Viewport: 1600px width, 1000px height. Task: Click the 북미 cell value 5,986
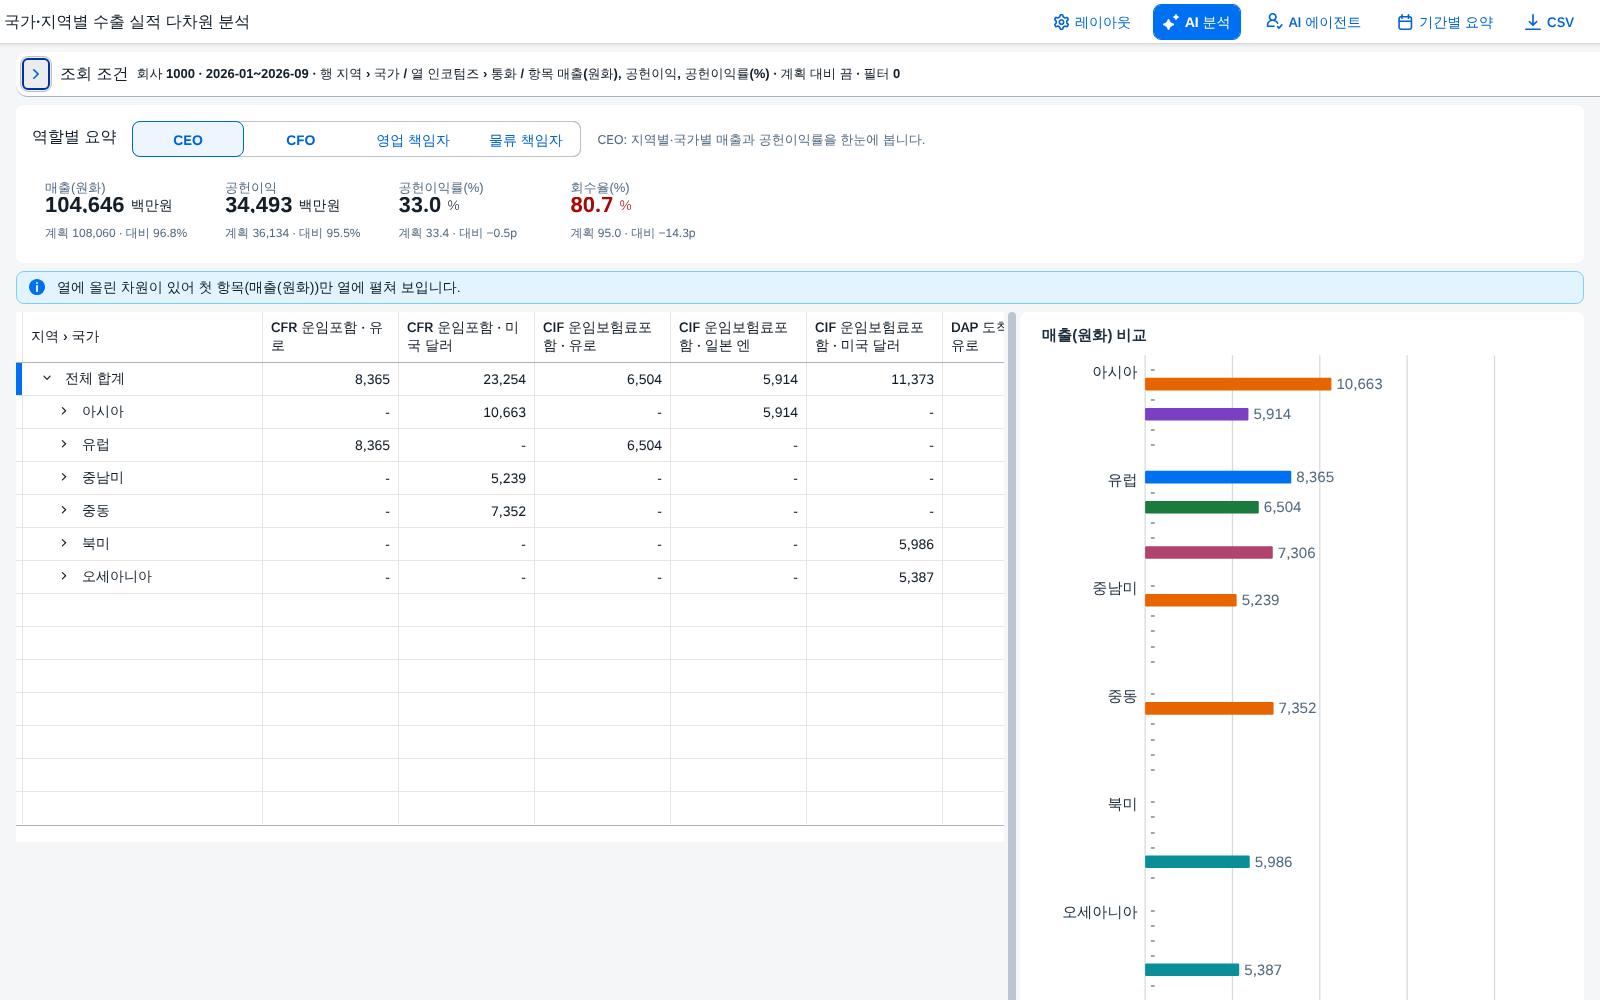916,544
